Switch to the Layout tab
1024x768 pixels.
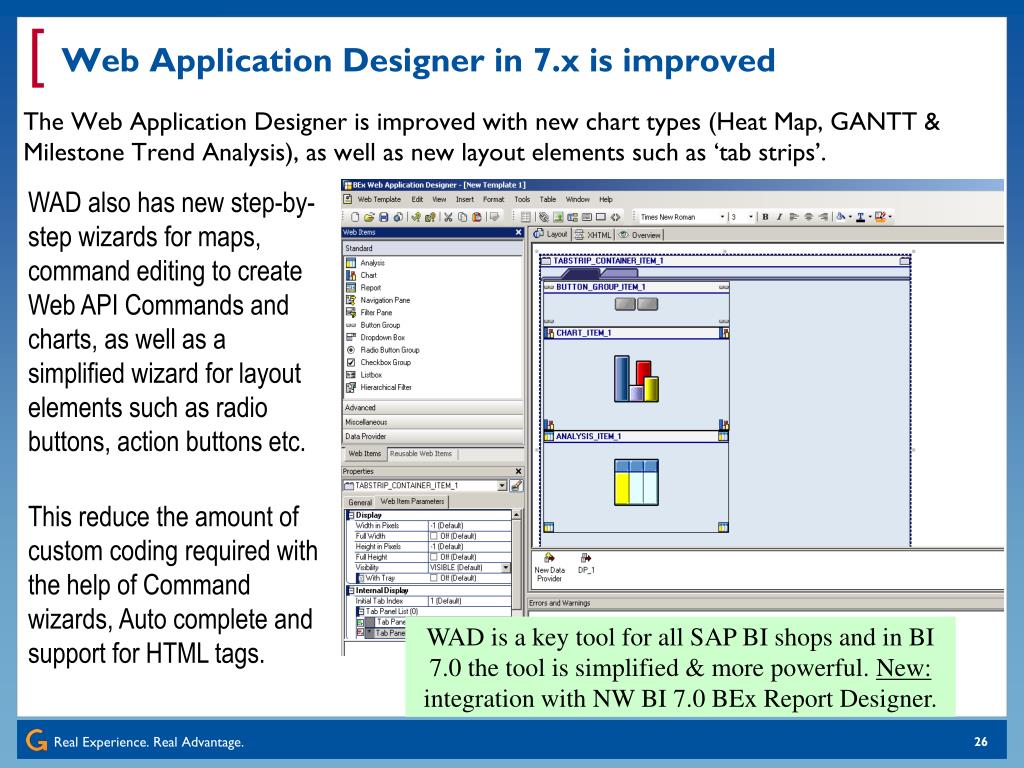[x=551, y=234]
